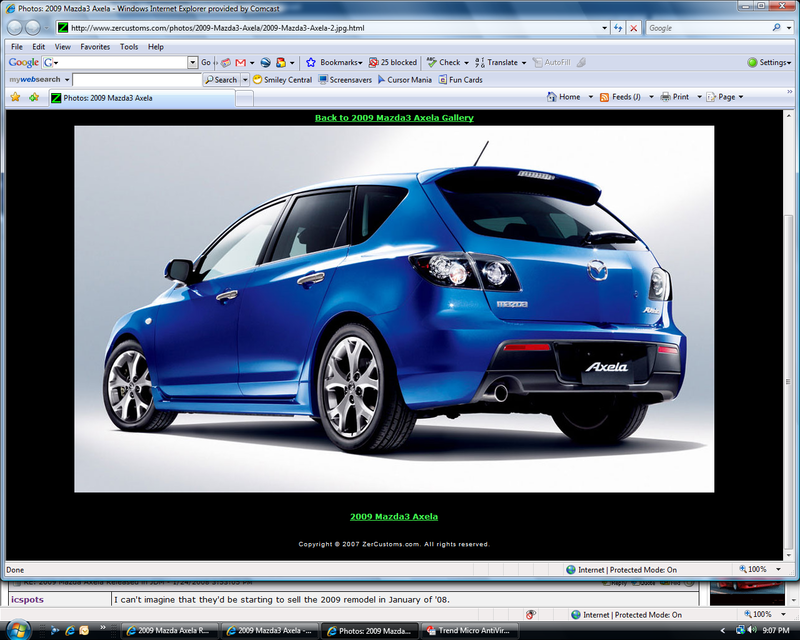The height and width of the screenshot is (640, 800).
Task: Switch to 2009 Mazda Axela R... taskbar window
Action: pos(170,631)
